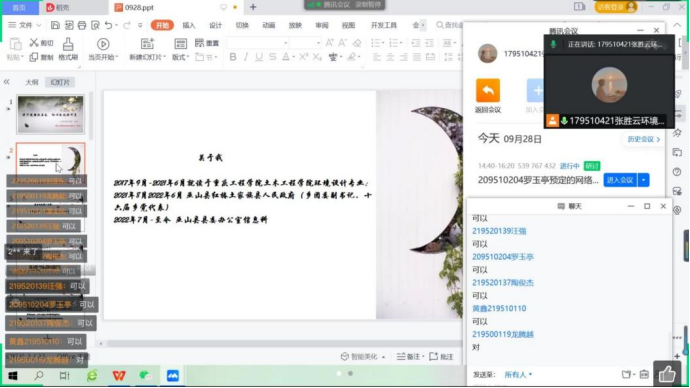The width and height of the screenshot is (690, 388).
Task: Open the Tencent Meeting taskbar icon
Action: click(x=172, y=376)
